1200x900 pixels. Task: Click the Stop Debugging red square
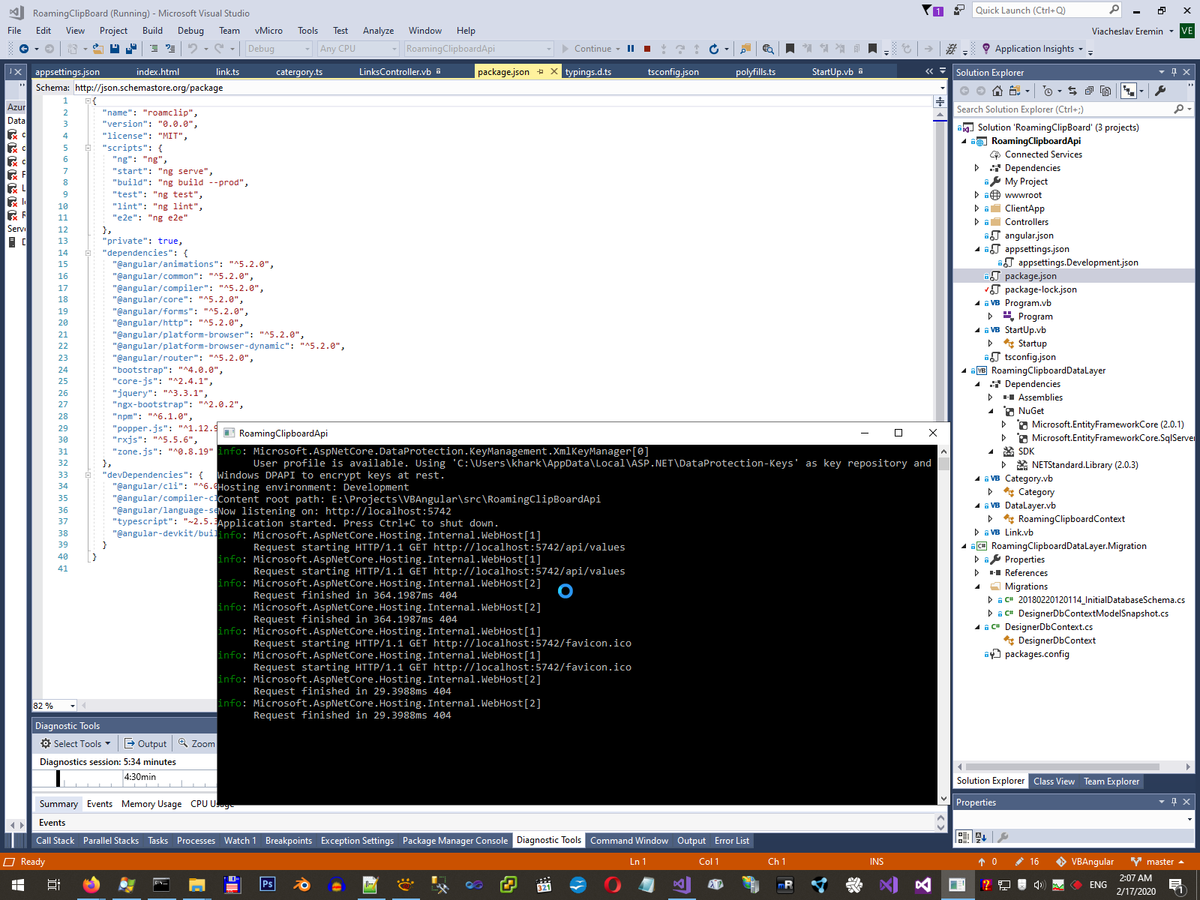point(647,48)
